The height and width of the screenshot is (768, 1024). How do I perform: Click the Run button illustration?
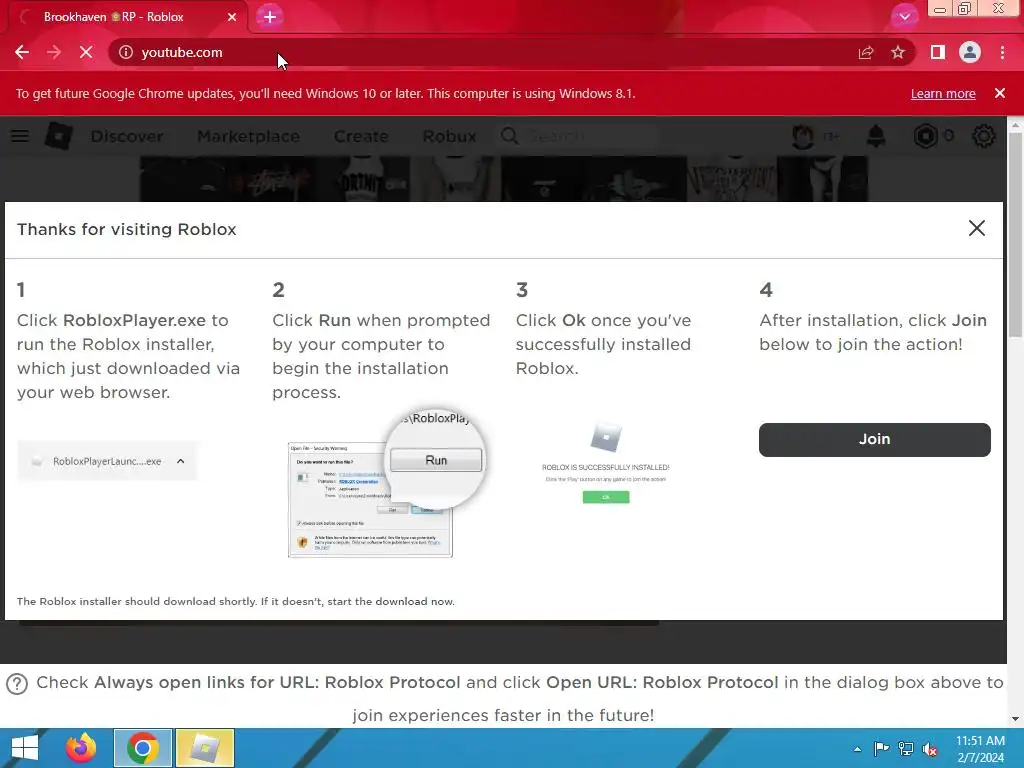pos(436,460)
